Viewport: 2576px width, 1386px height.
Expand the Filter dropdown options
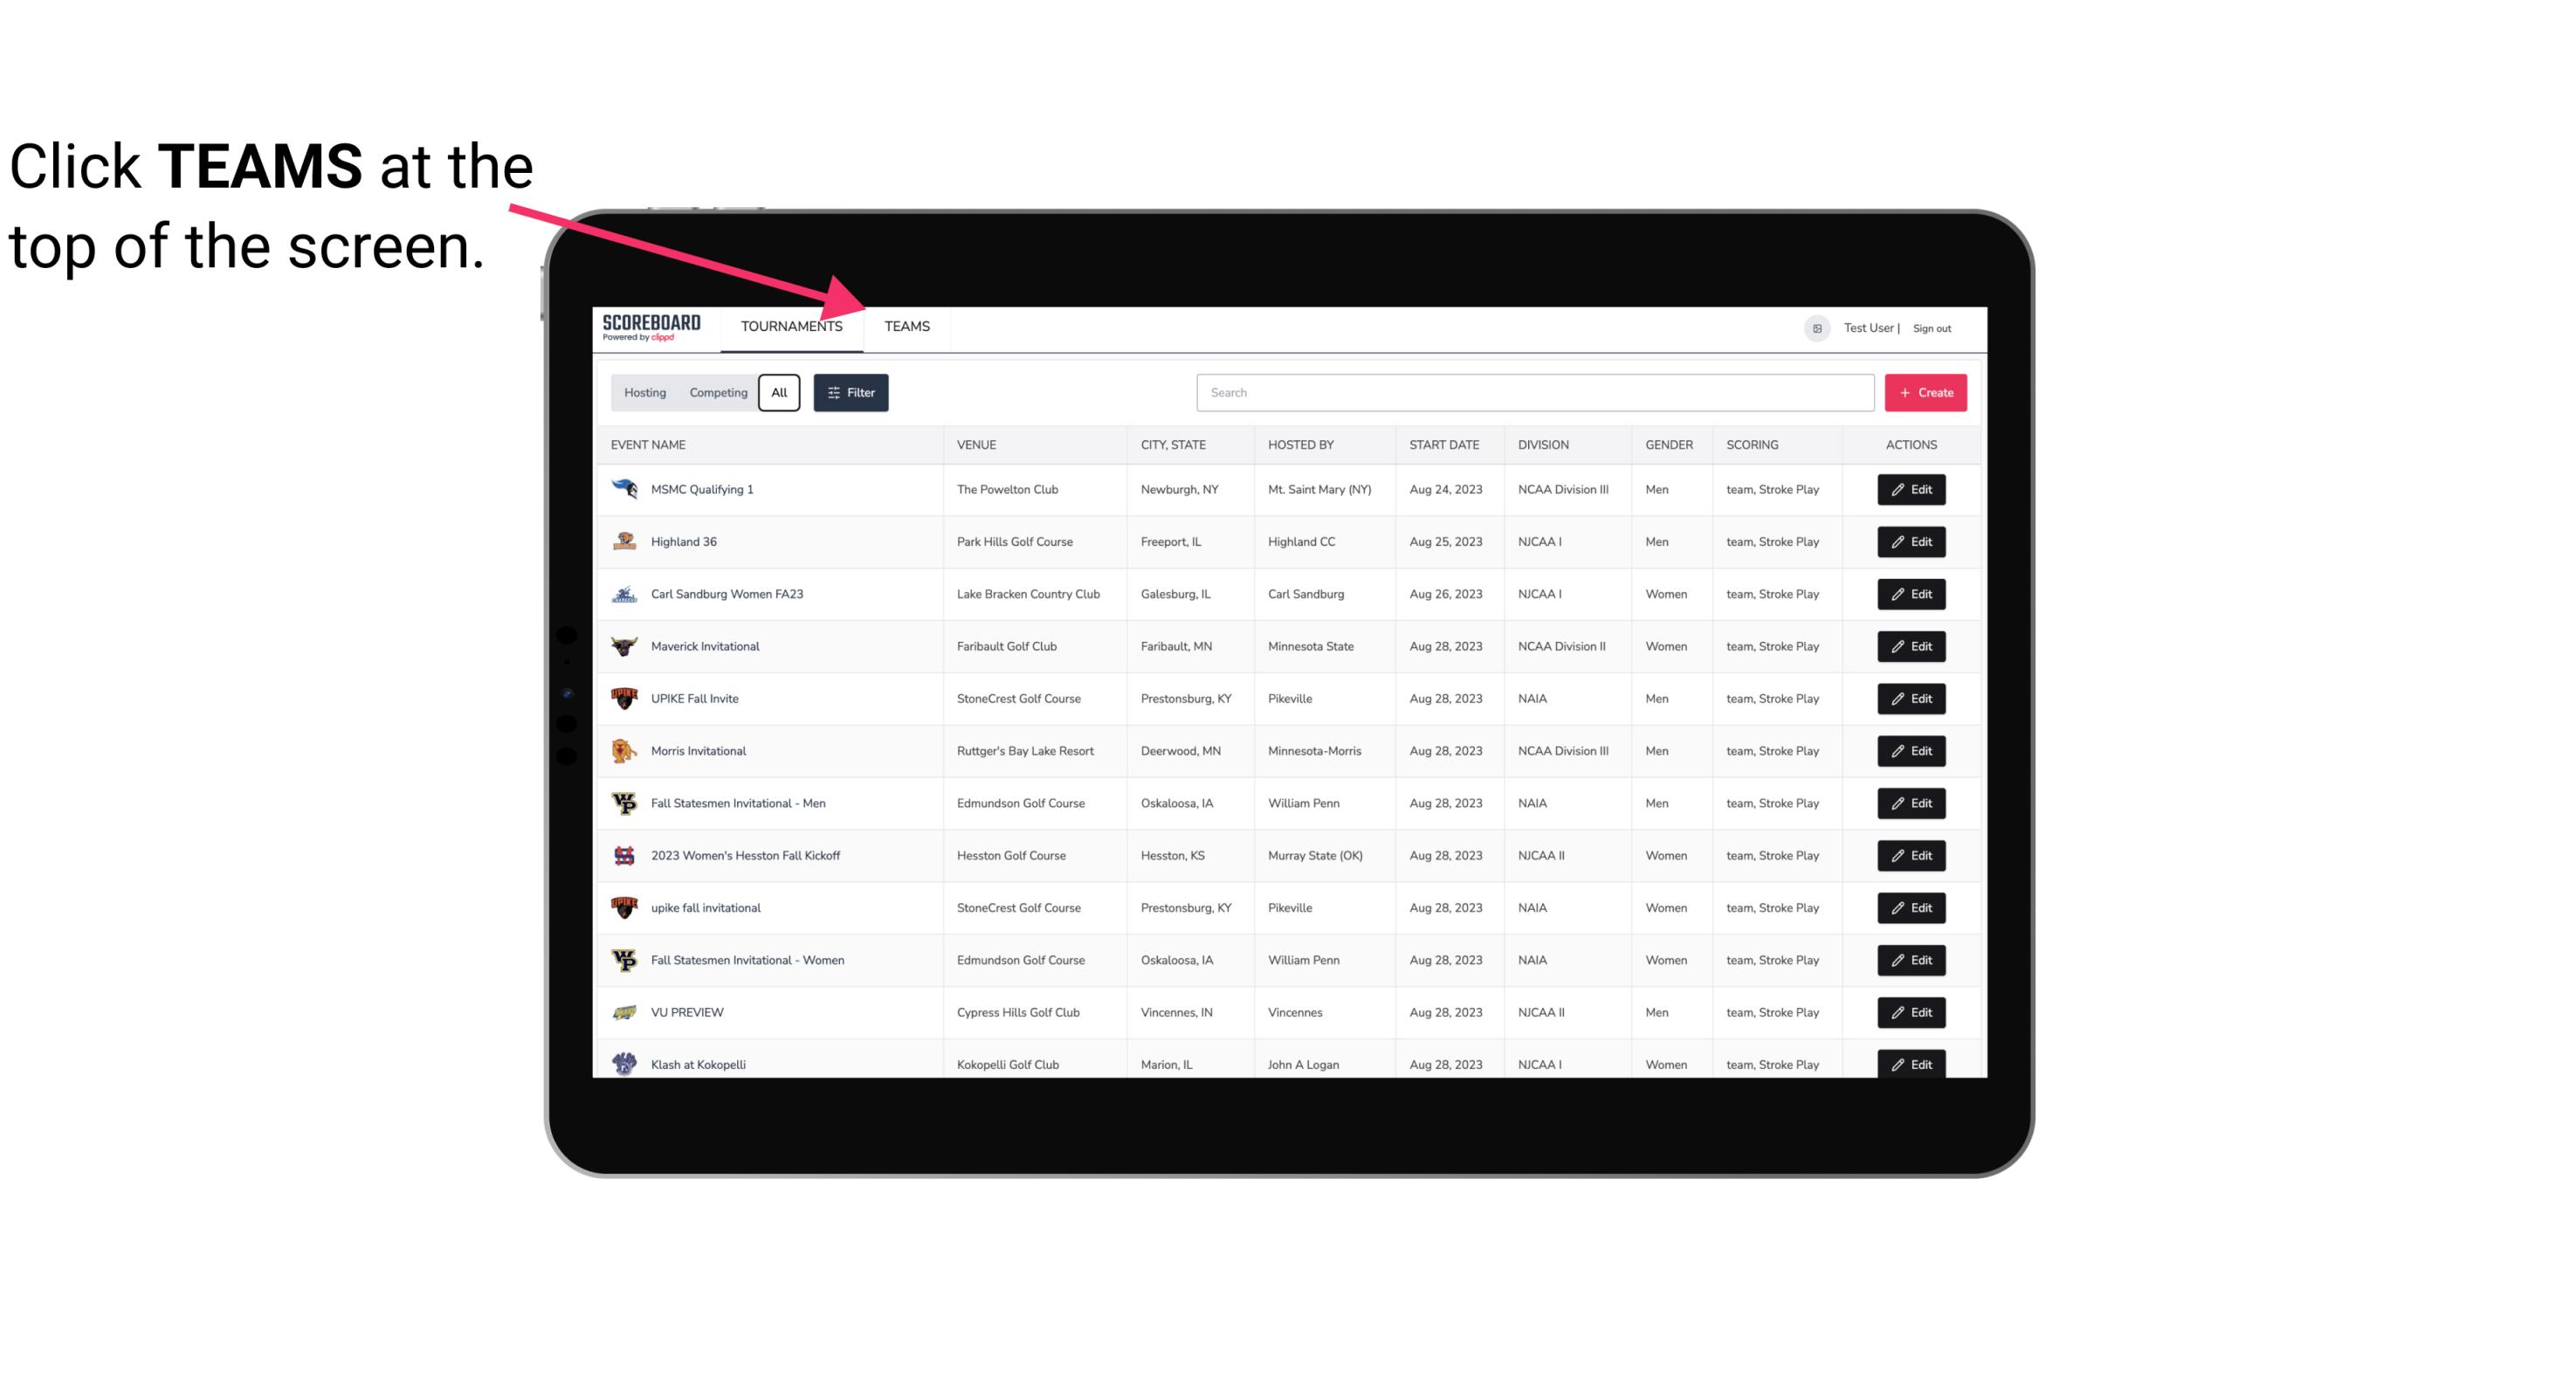pyautogui.click(x=850, y=393)
